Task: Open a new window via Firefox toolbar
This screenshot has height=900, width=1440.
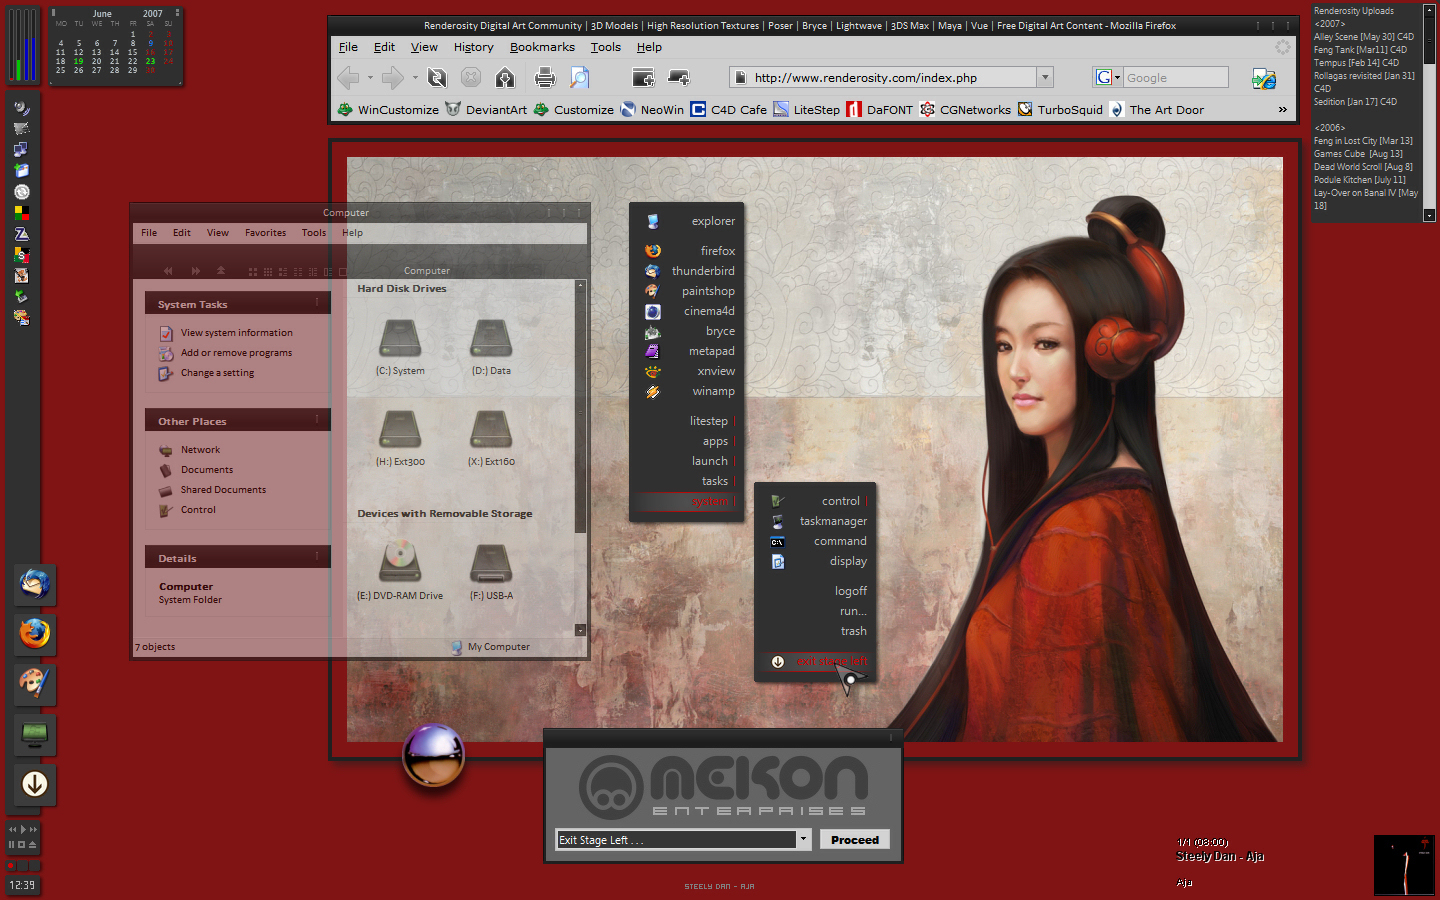Action: point(643,77)
